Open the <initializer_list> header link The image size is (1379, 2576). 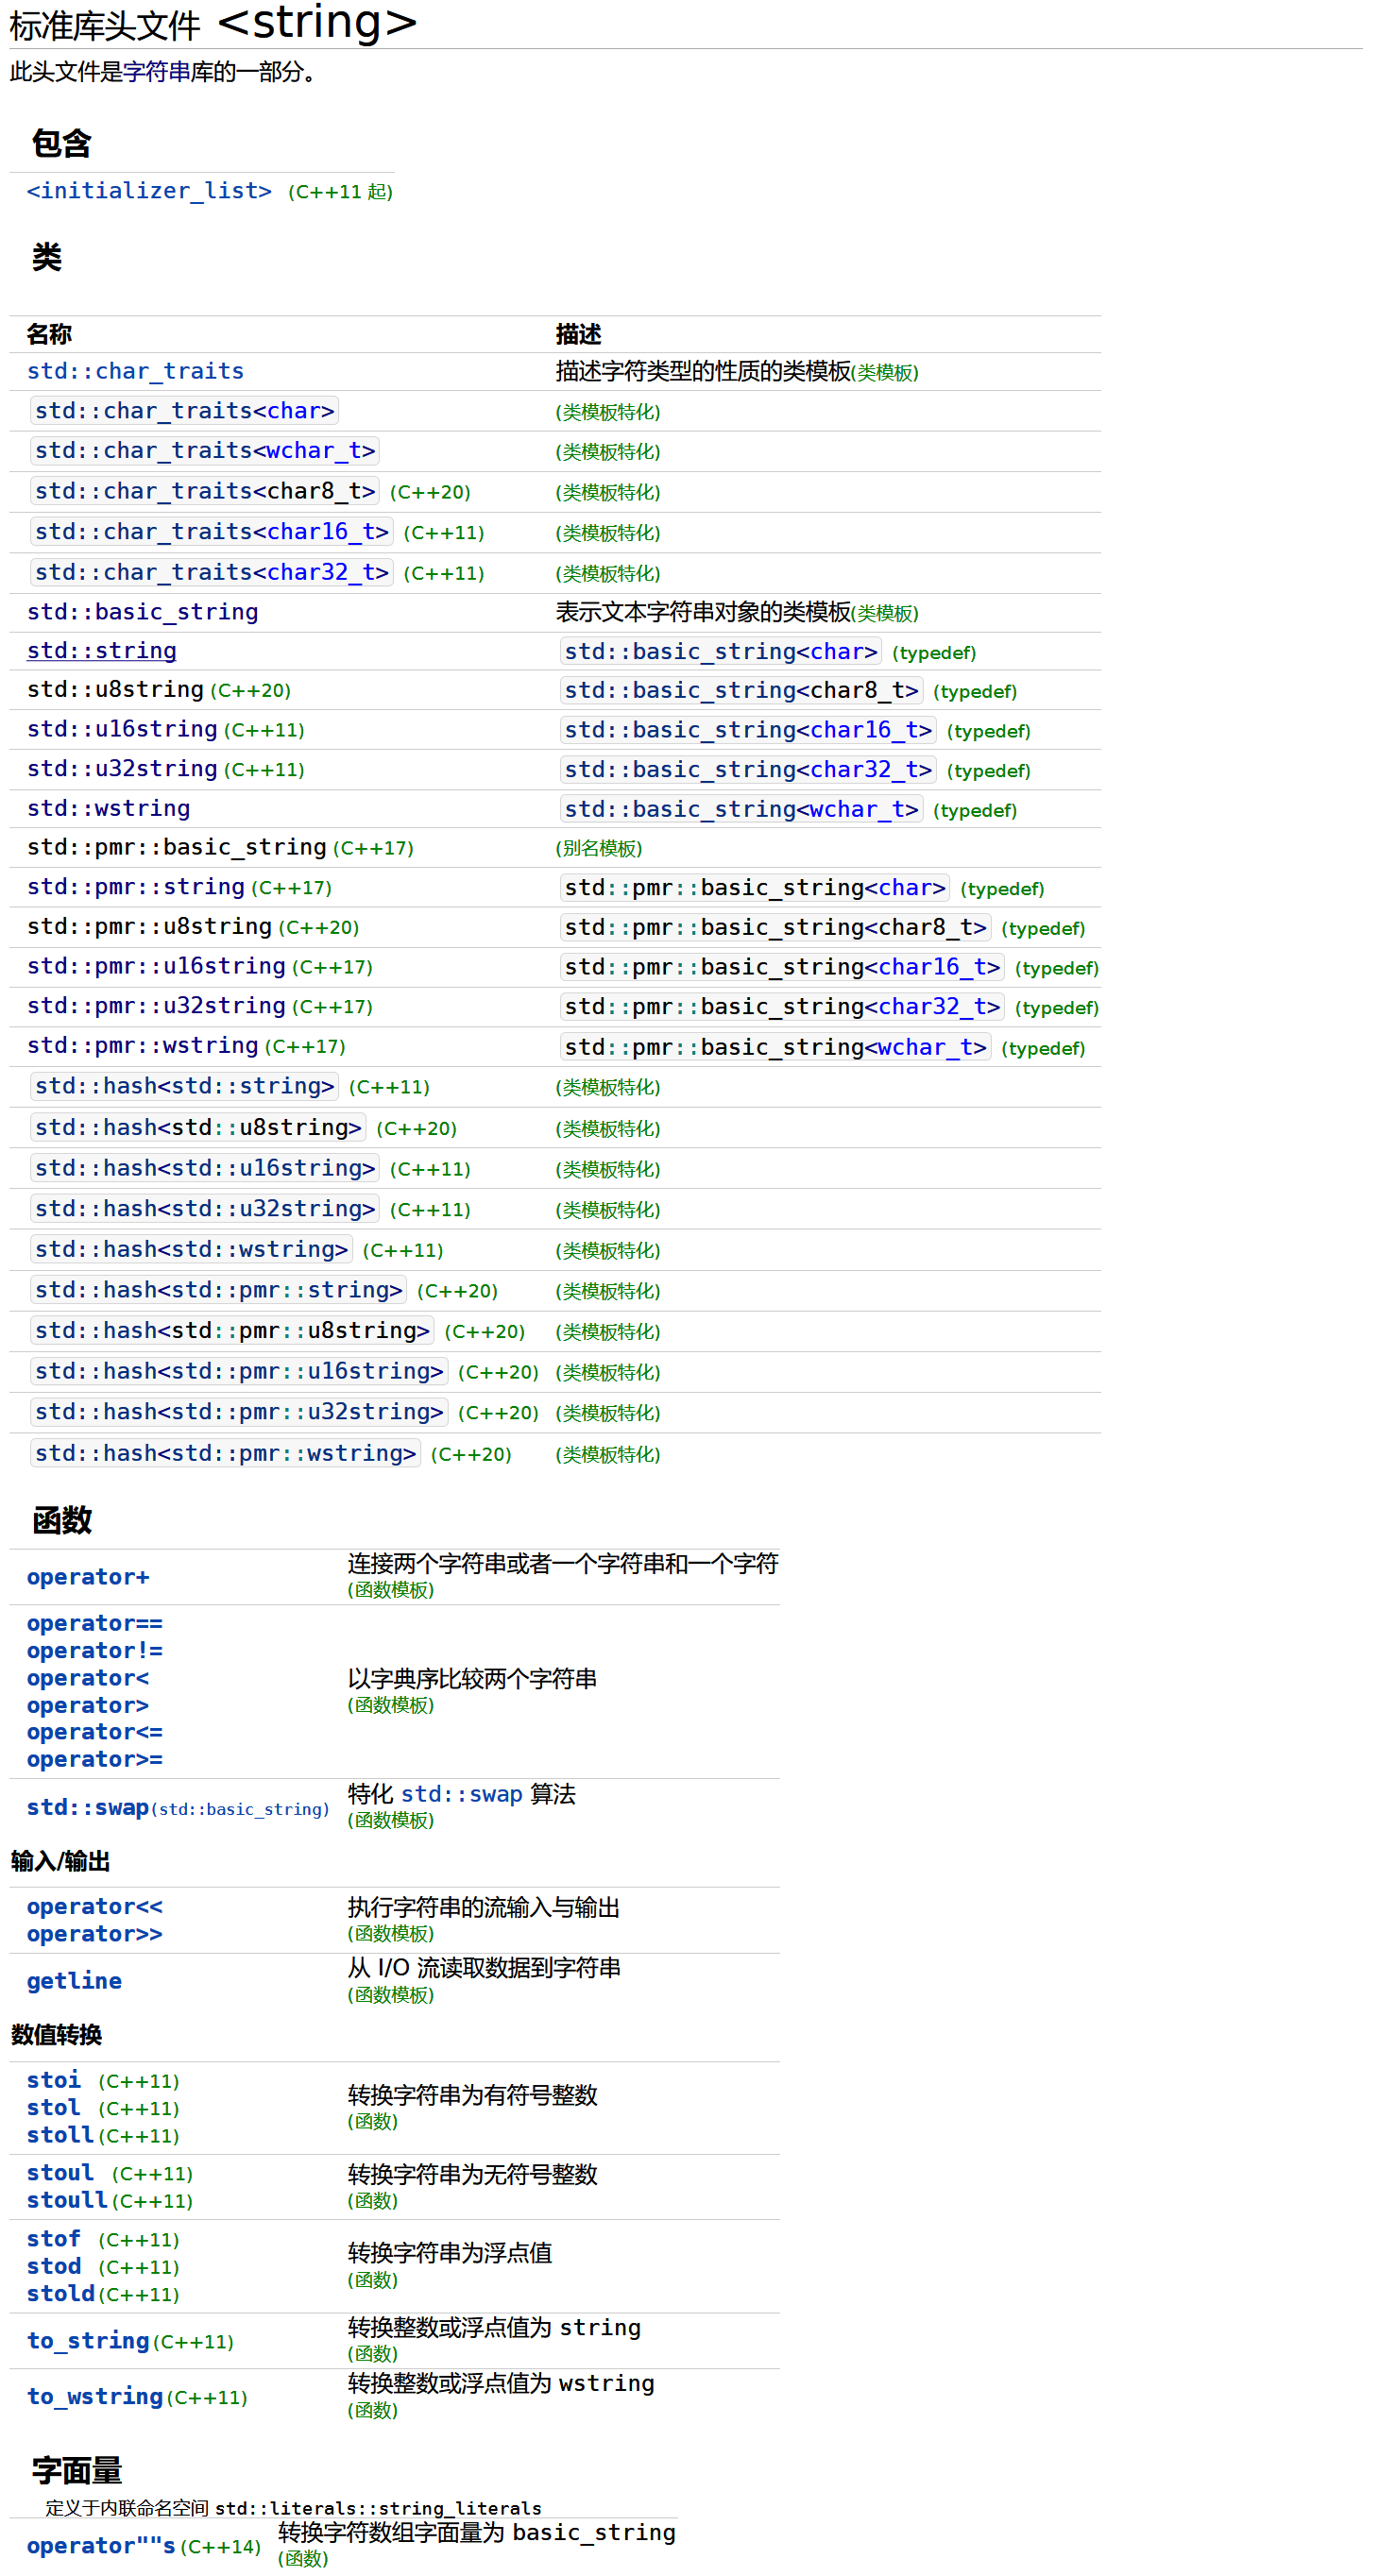pos(149,191)
